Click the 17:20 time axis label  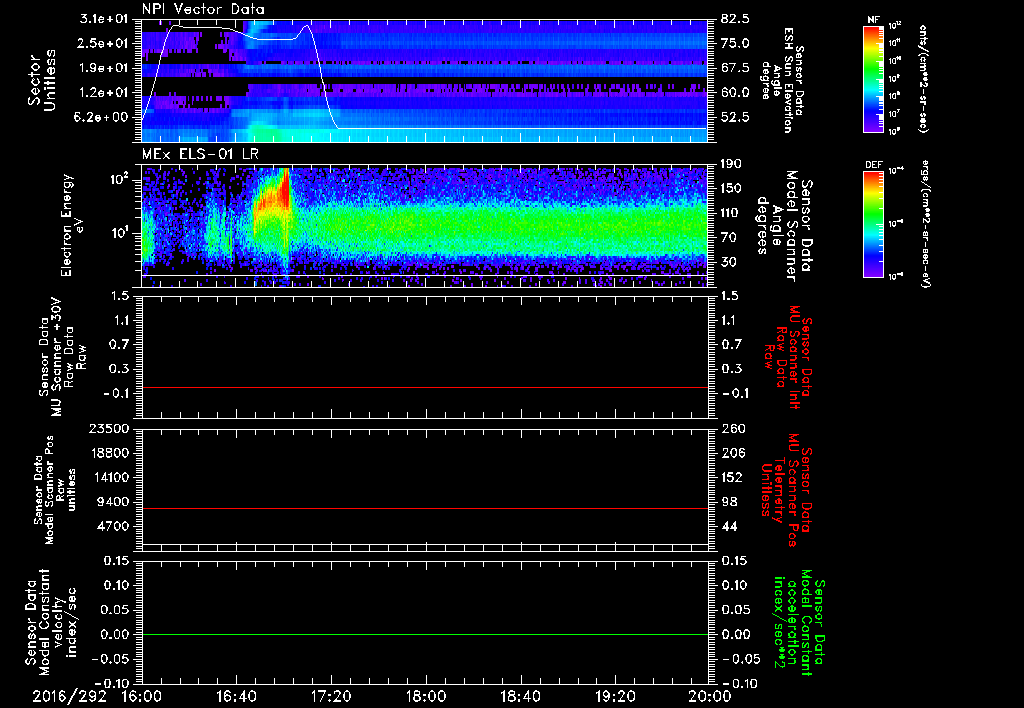(331, 697)
